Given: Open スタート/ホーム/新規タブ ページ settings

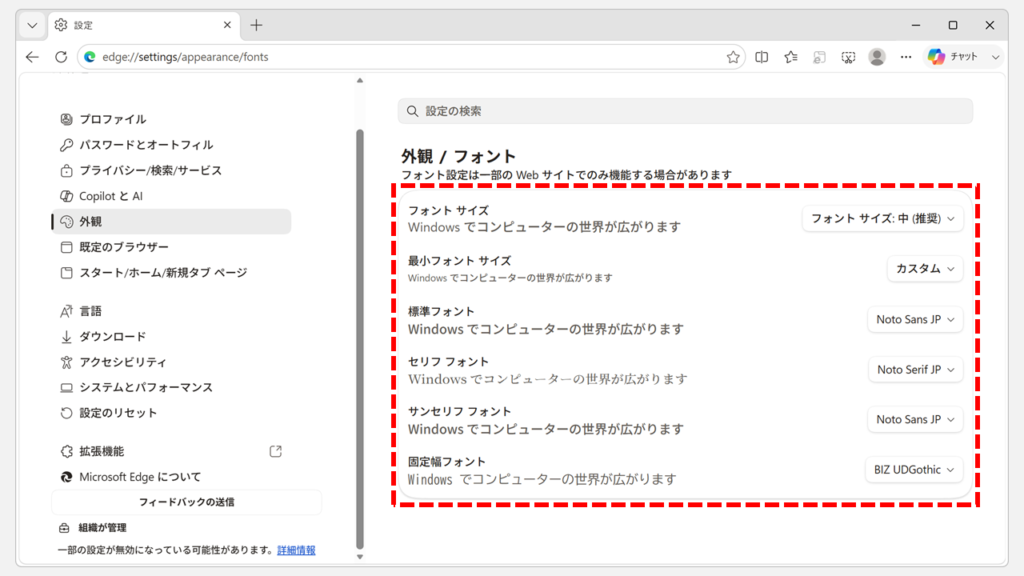Looking at the screenshot, I should tap(171, 272).
